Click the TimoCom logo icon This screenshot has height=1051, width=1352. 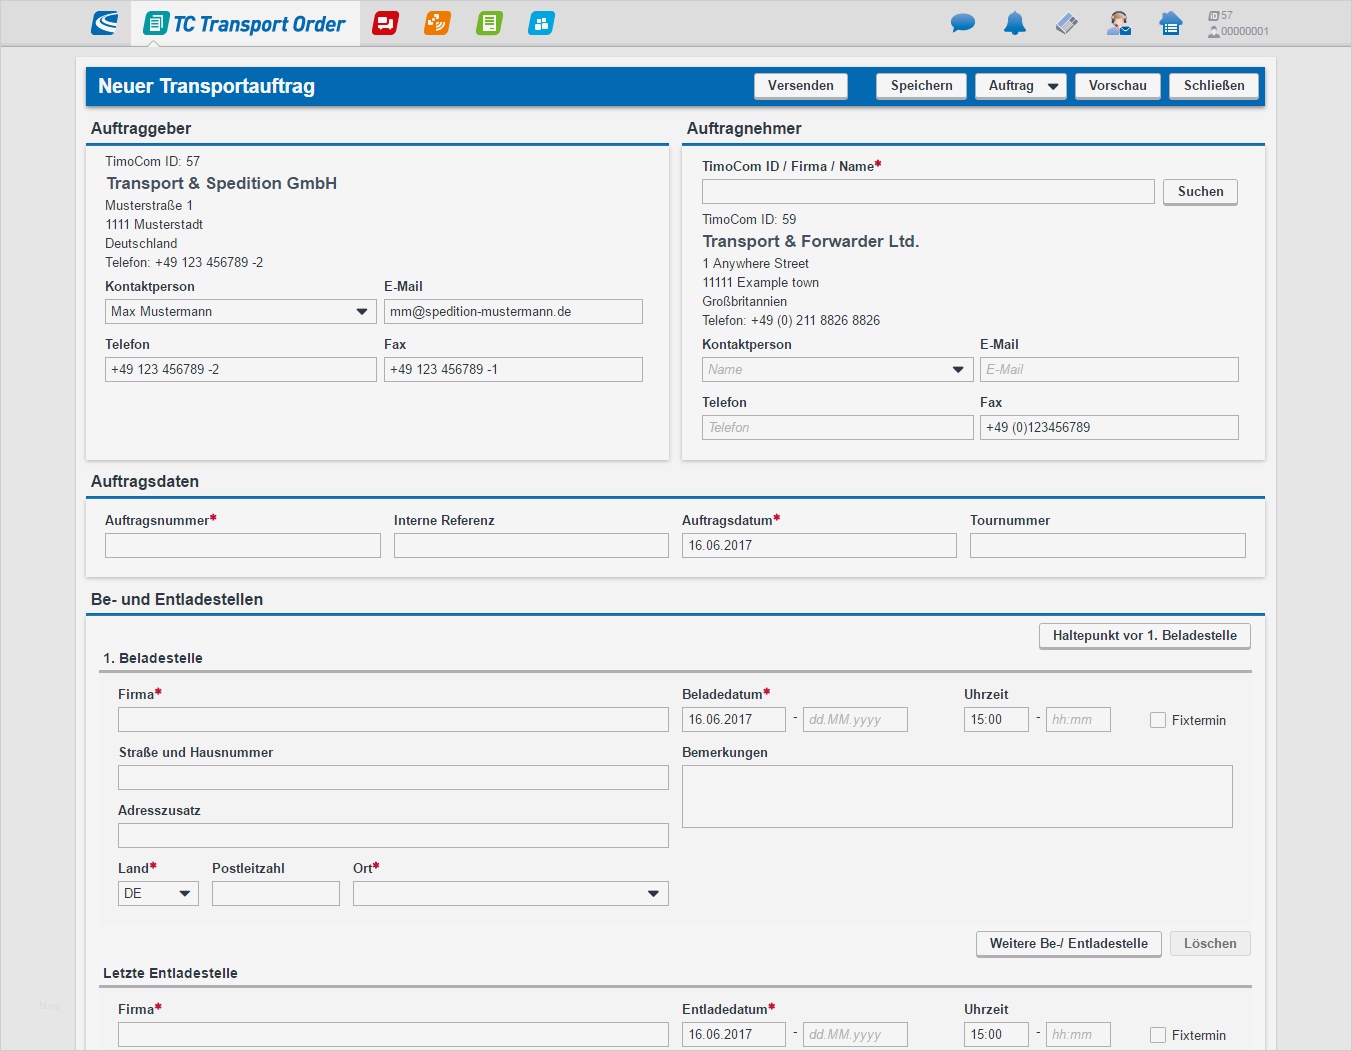coord(104,23)
